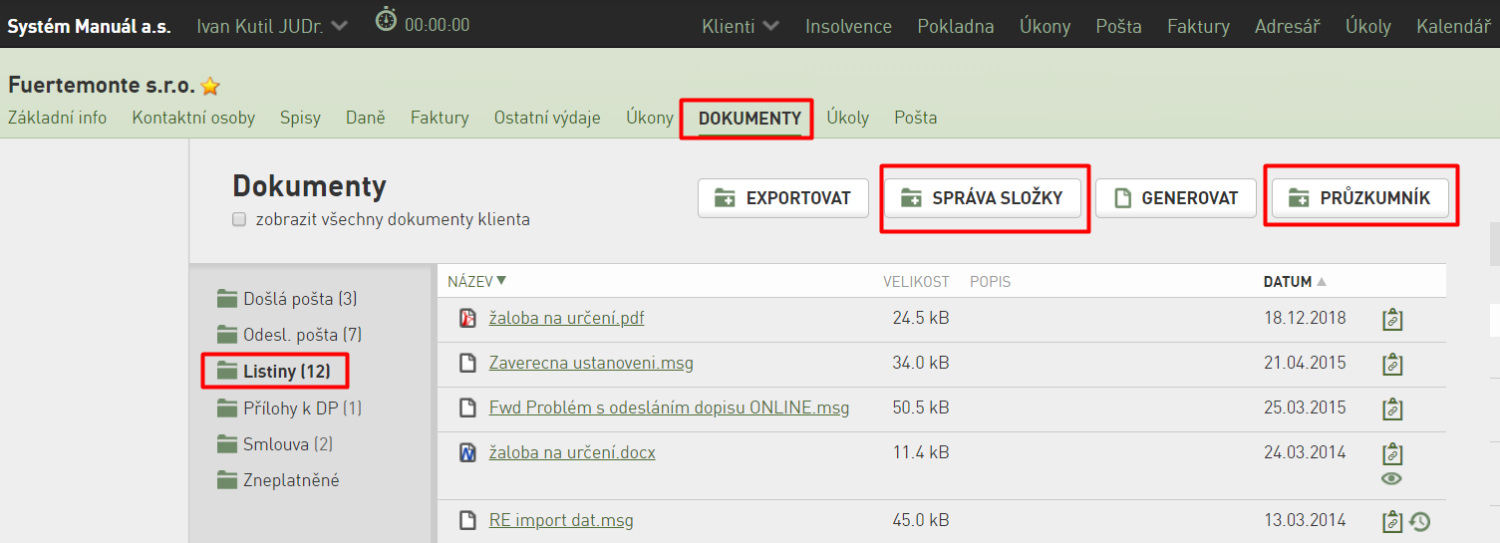Click the Word file icon of žaloba na určení.docx

tap(467, 453)
